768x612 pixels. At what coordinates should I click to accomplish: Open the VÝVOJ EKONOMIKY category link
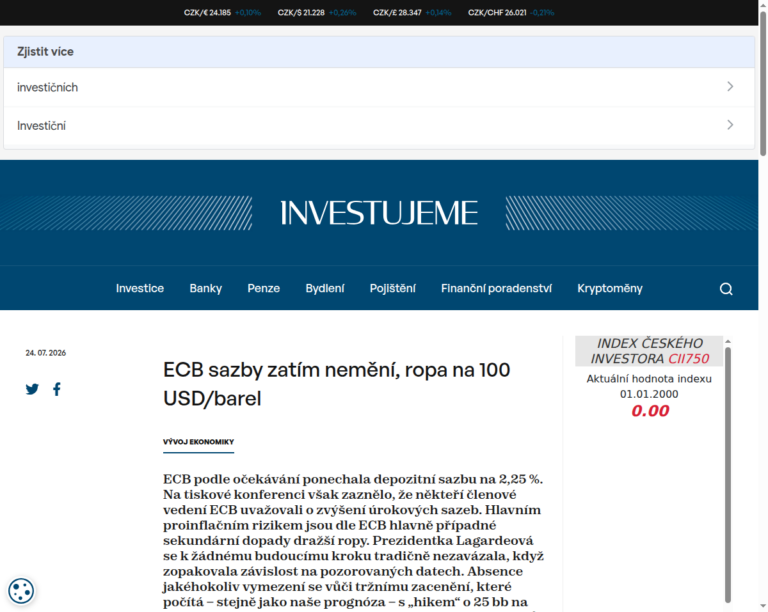tap(198, 442)
